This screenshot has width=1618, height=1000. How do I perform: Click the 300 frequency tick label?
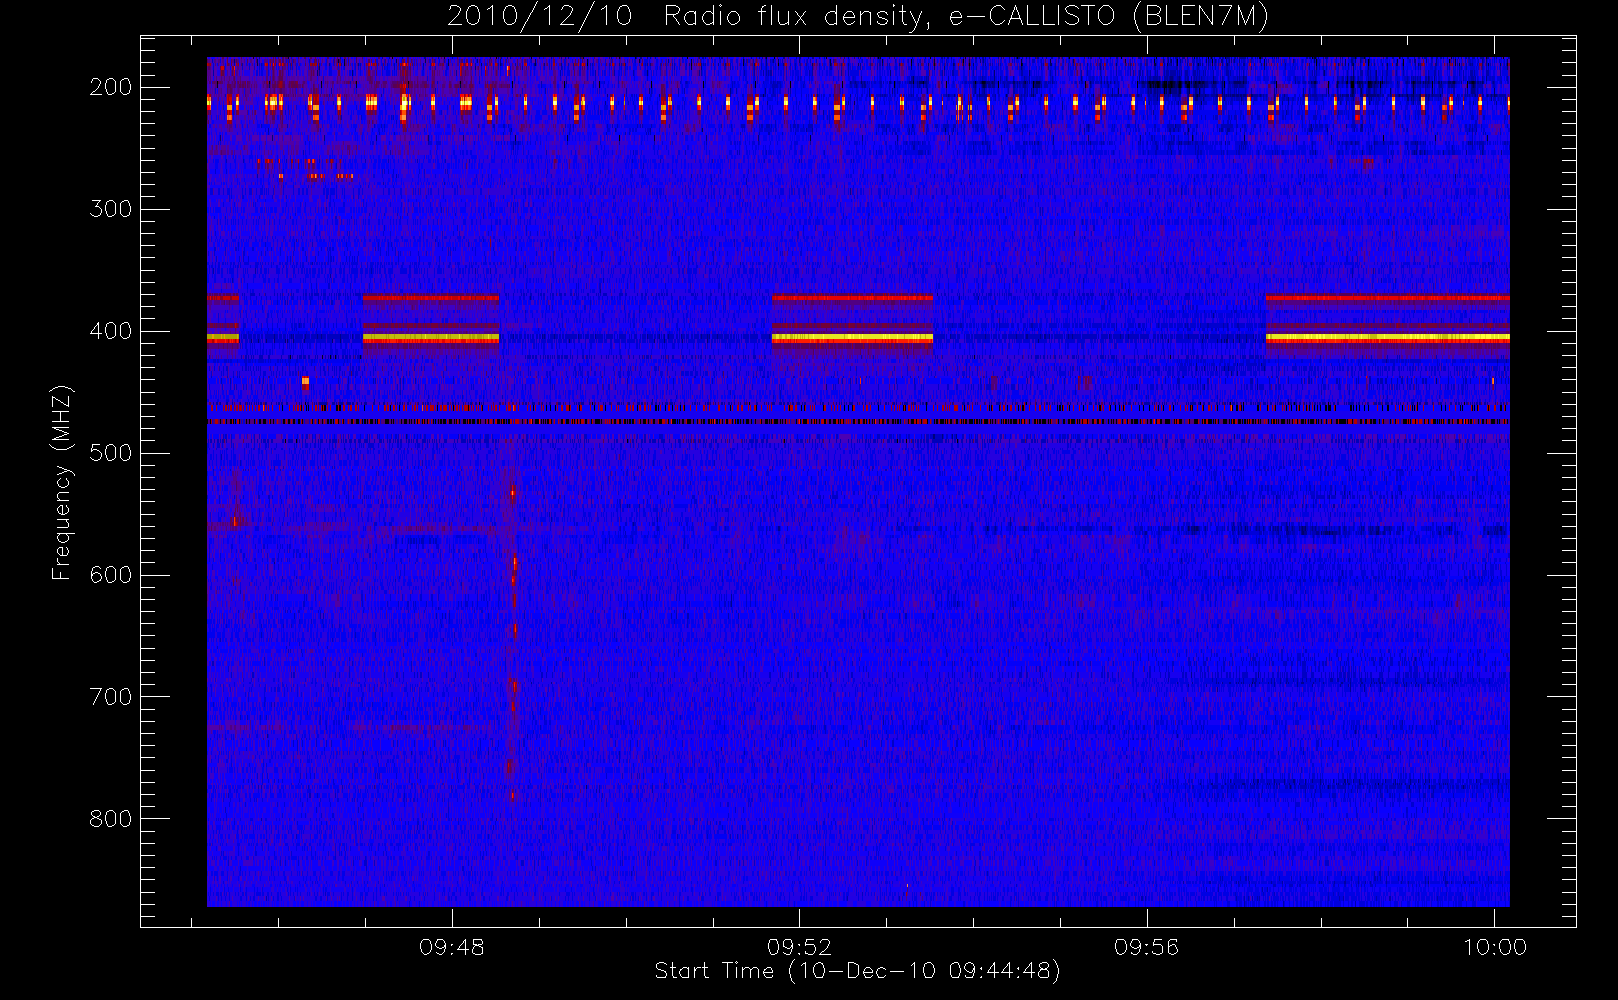click(x=111, y=209)
